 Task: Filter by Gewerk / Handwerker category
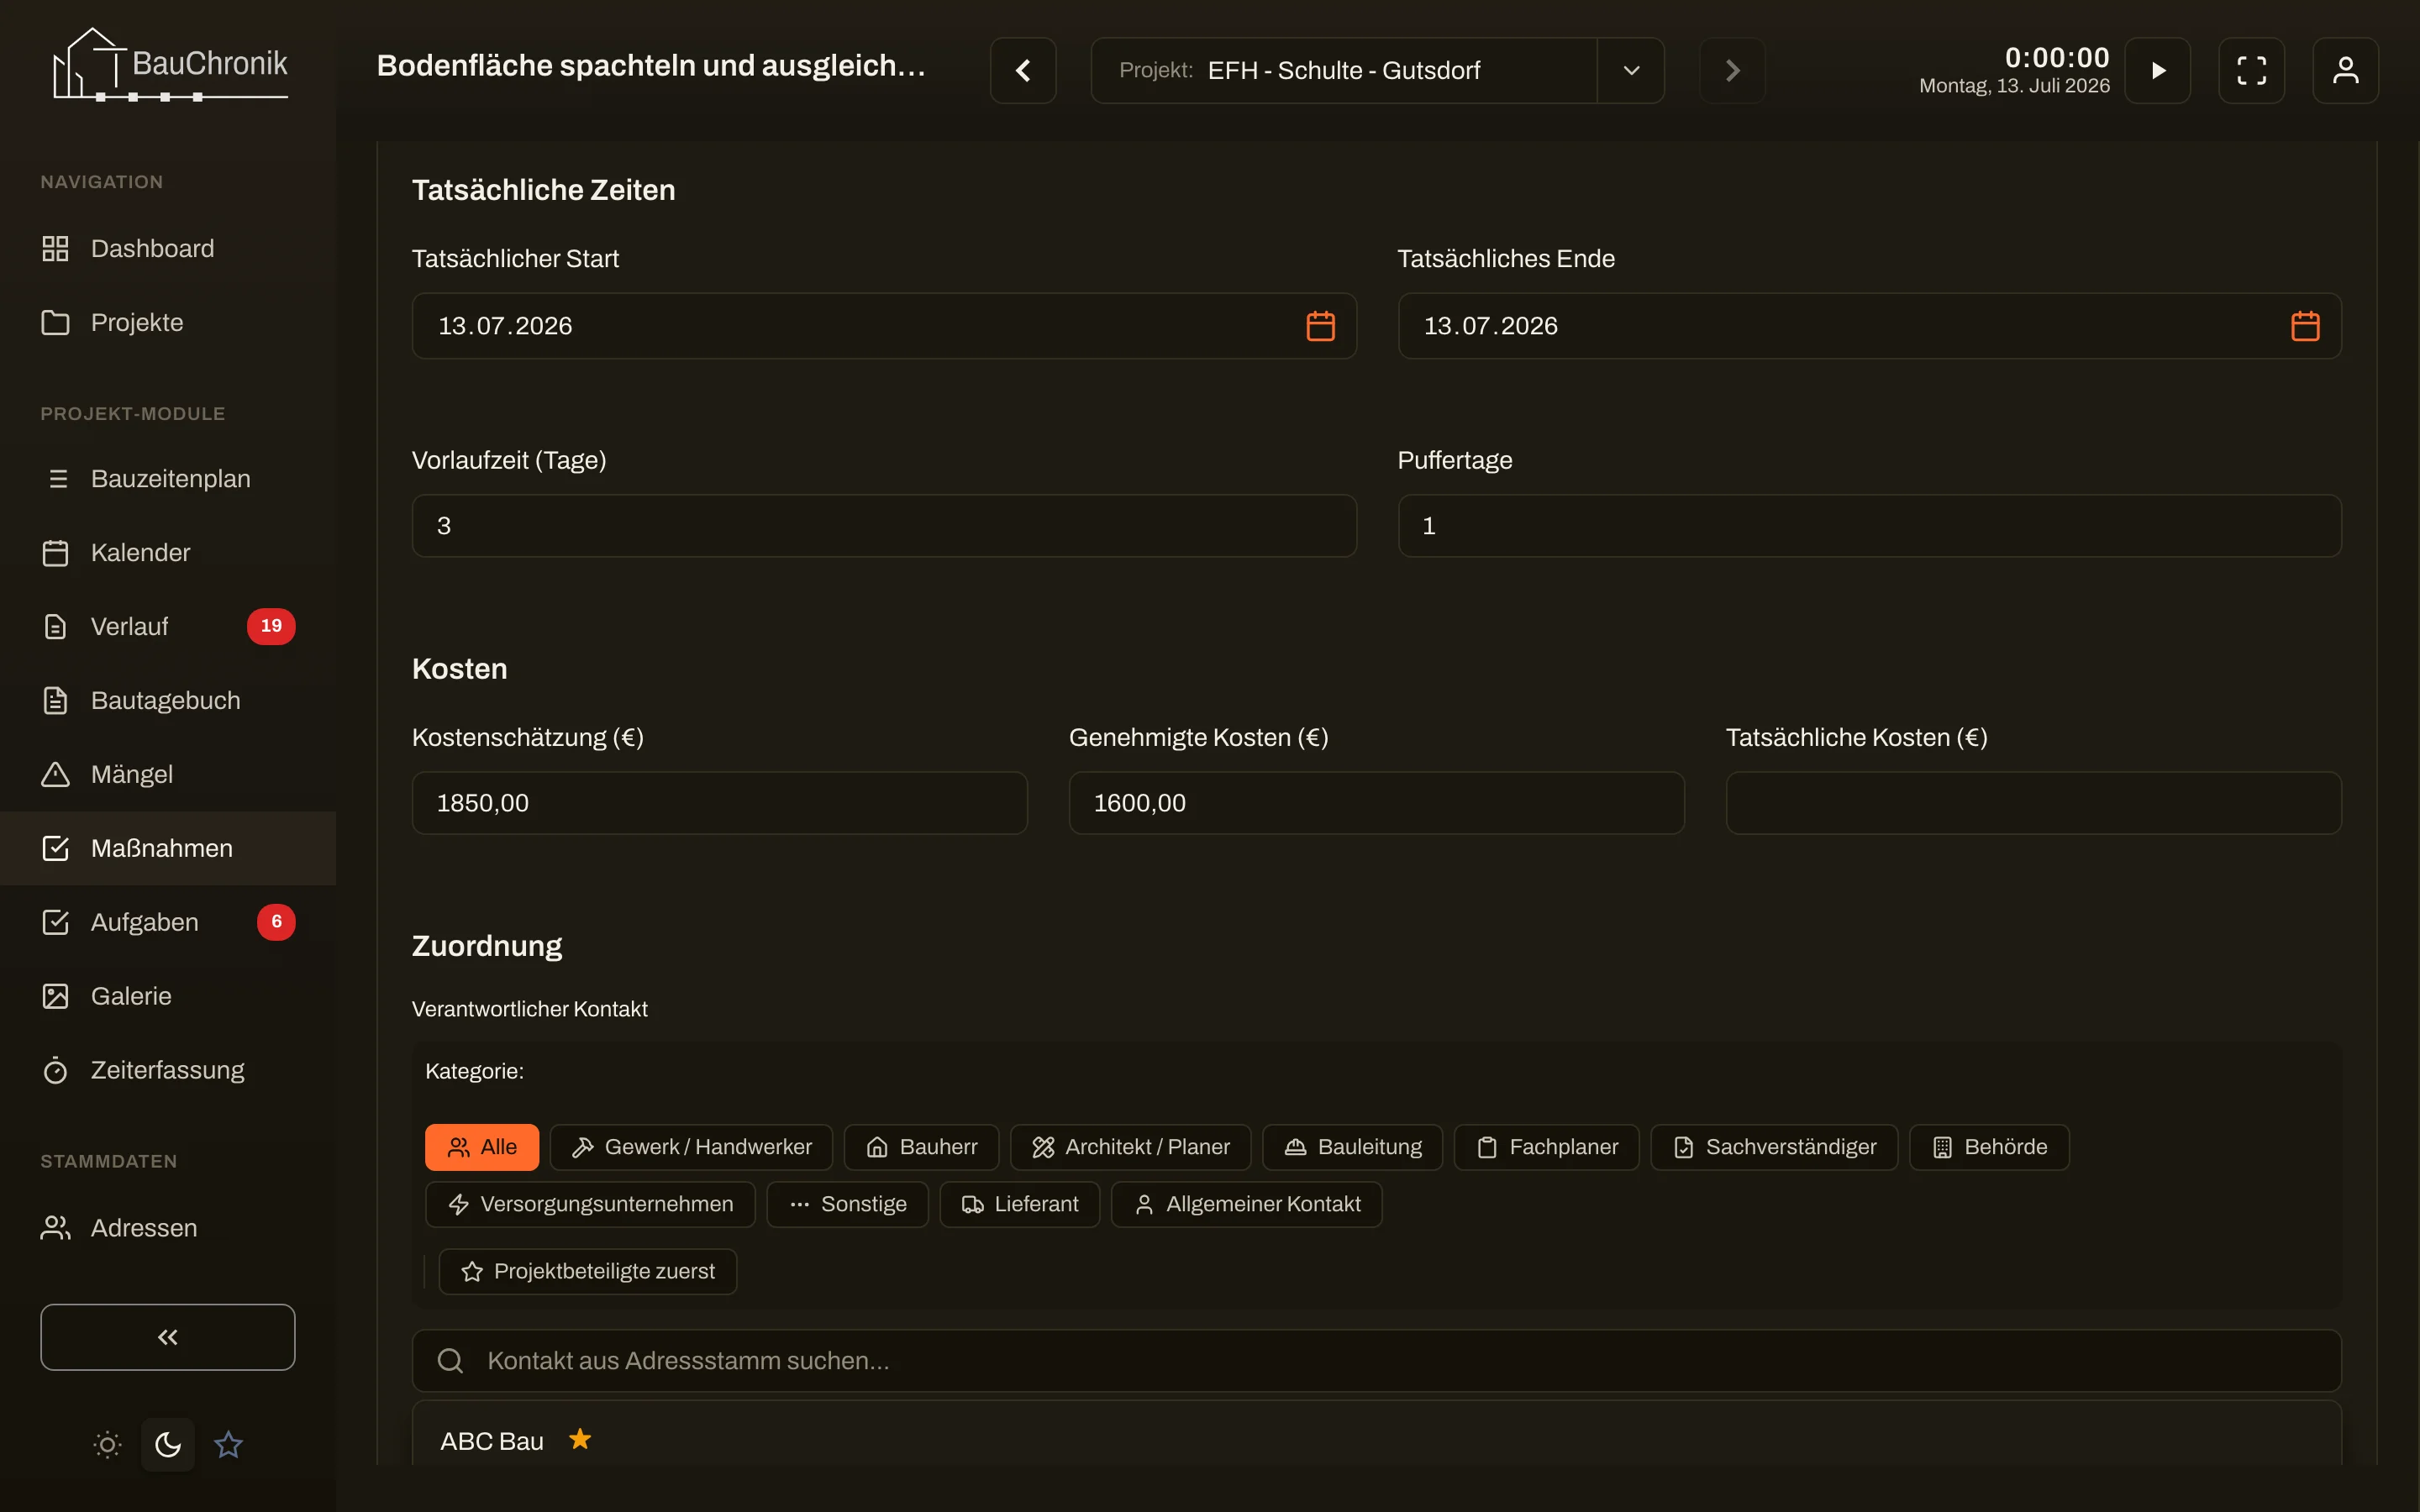pyautogui.click(x=691, y=1147)
